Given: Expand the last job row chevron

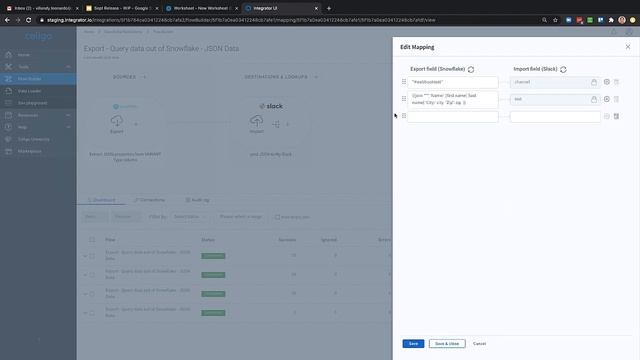Looking at the screenshot, I should click(85, 313).
